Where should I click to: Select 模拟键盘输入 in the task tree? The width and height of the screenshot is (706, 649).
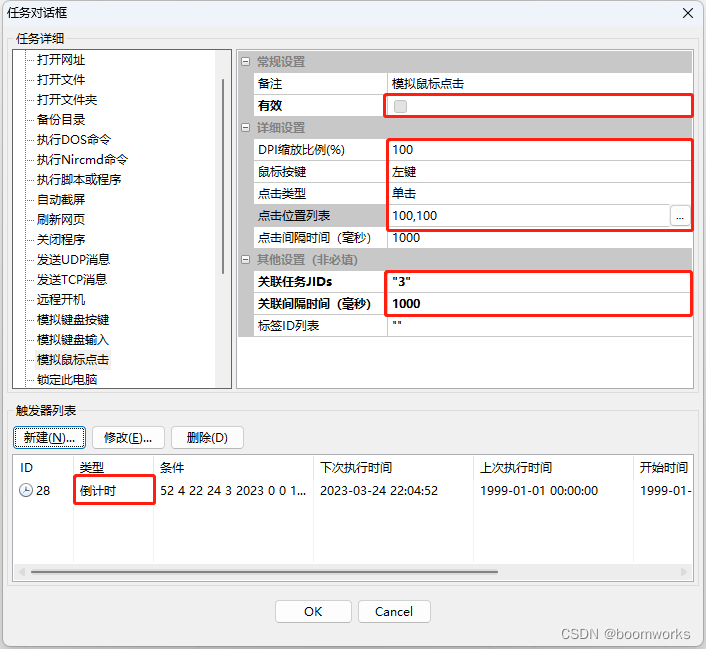73,339
